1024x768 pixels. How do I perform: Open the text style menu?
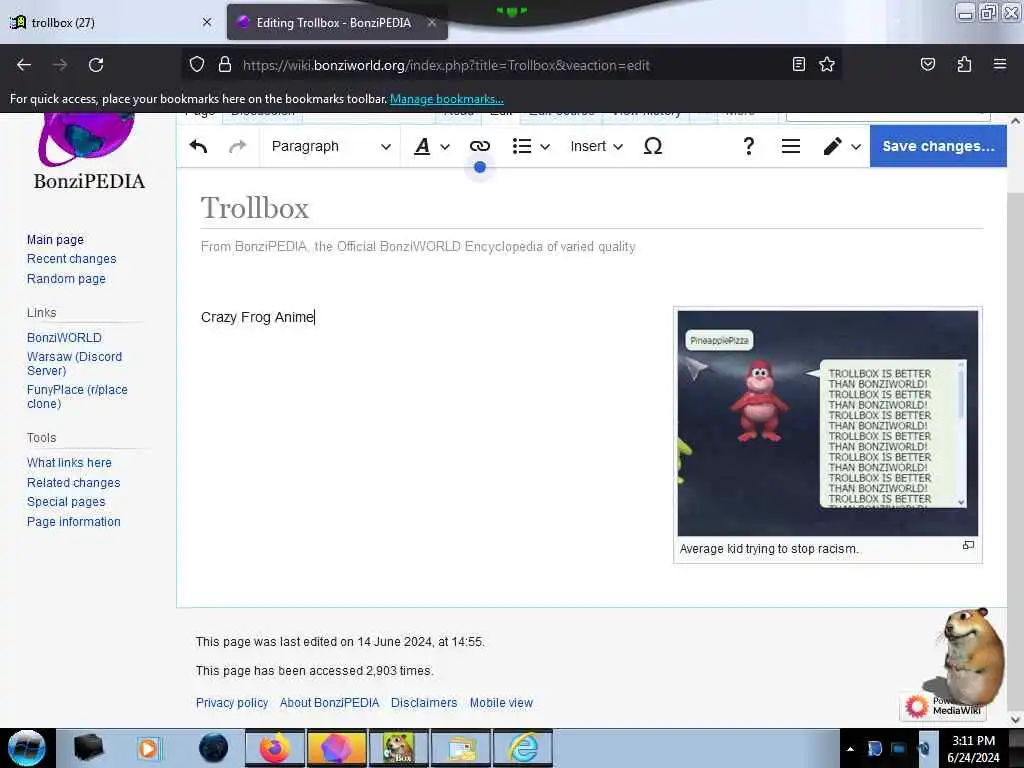[x=432, y=146]
